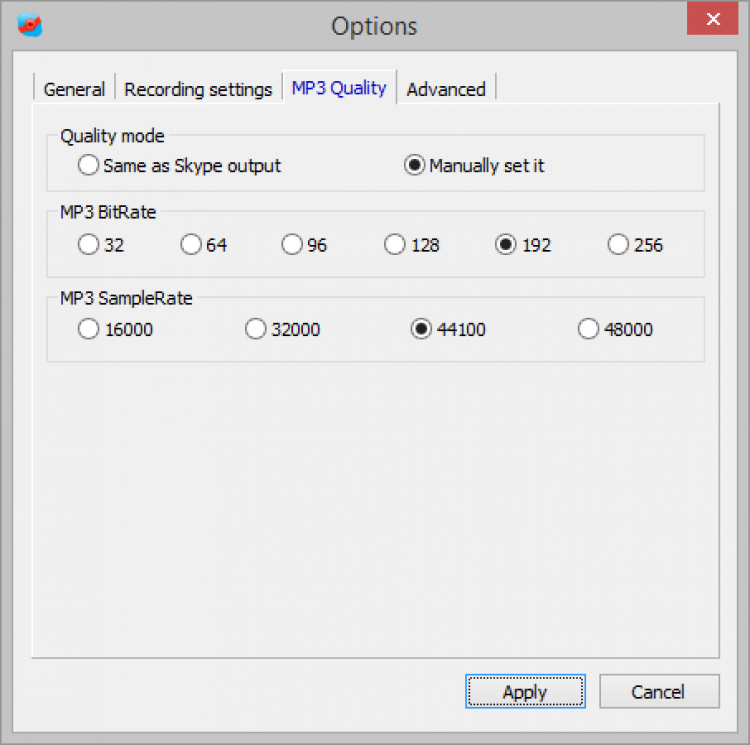Select the 96 bitrate radio button

292,244
